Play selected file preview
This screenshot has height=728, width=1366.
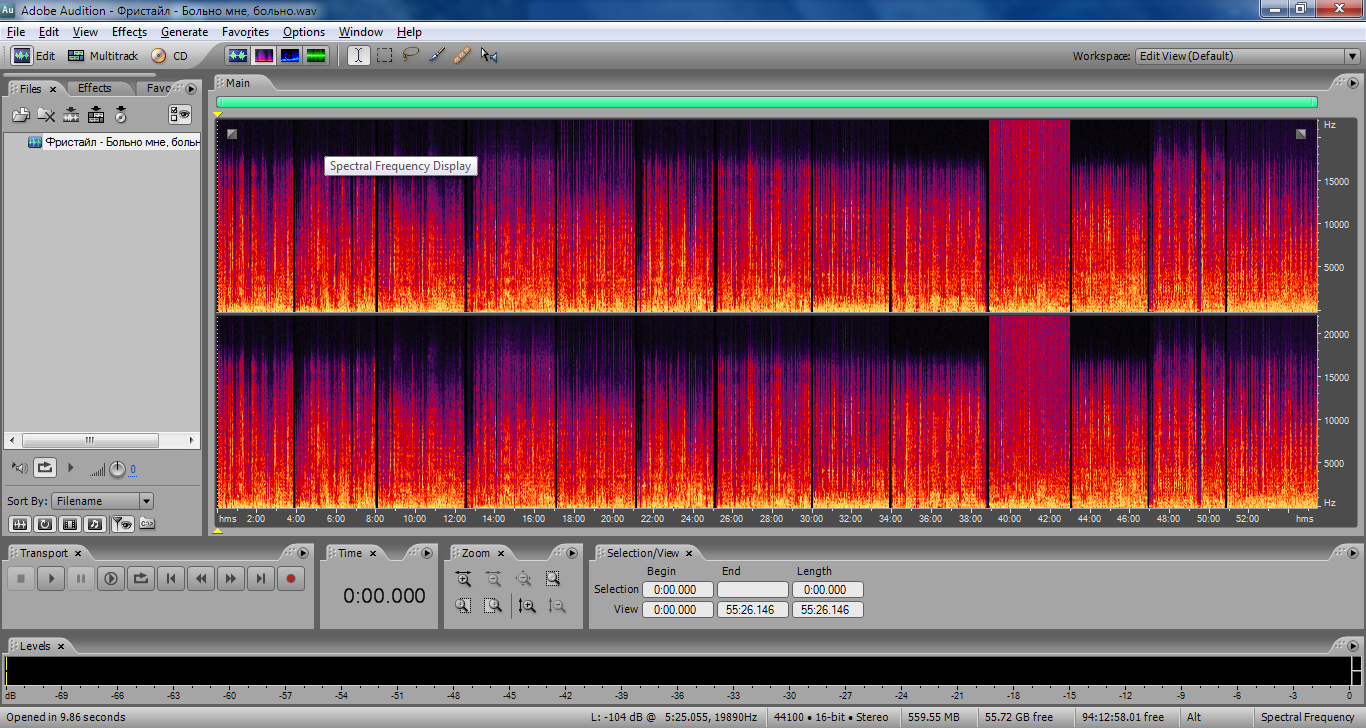(70, 467)
